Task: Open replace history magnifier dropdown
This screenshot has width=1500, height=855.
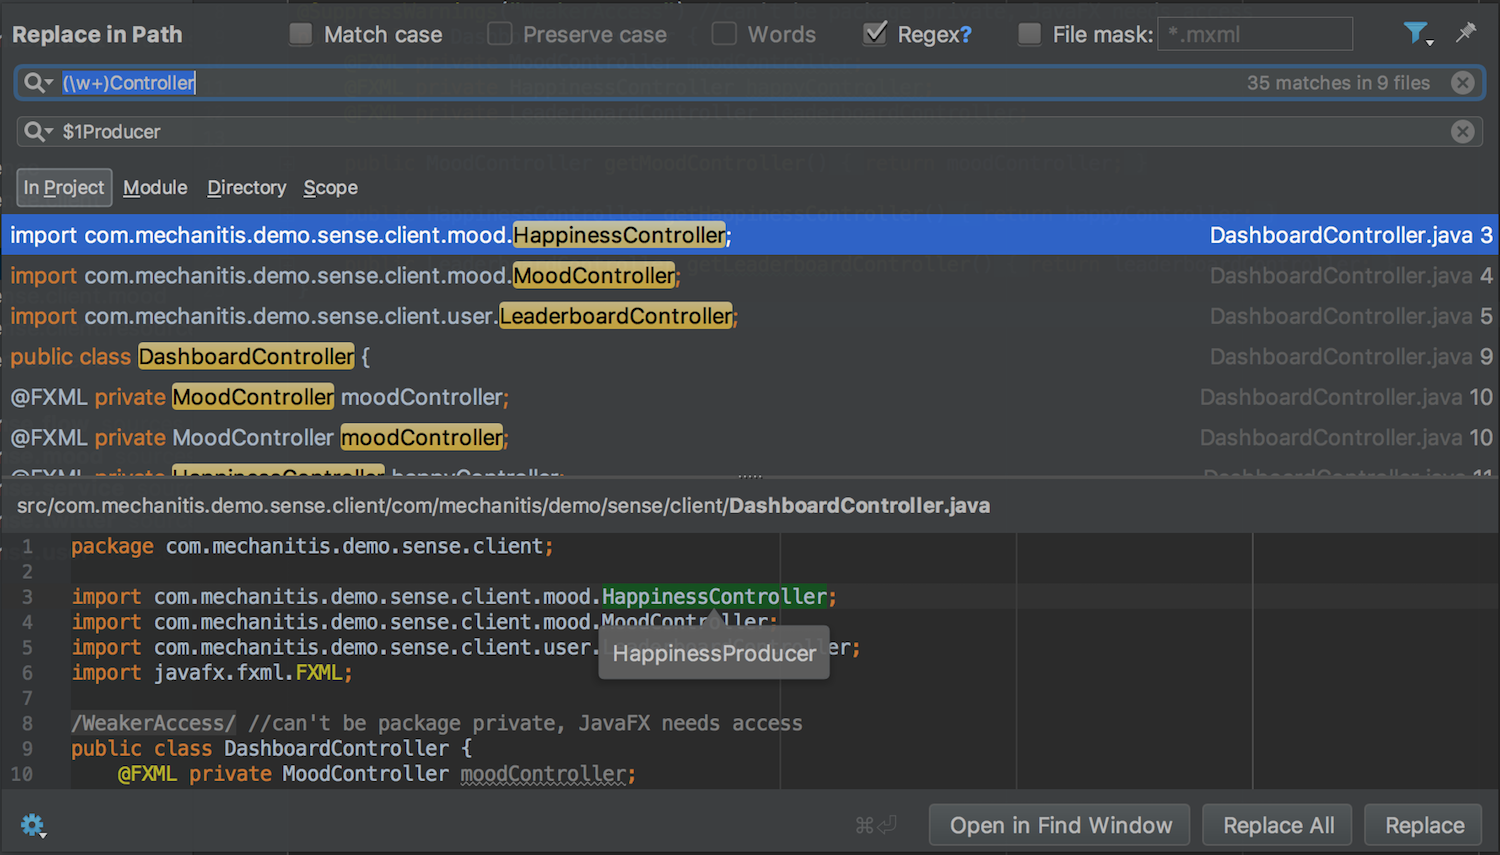Action: (x=38, y=131)
